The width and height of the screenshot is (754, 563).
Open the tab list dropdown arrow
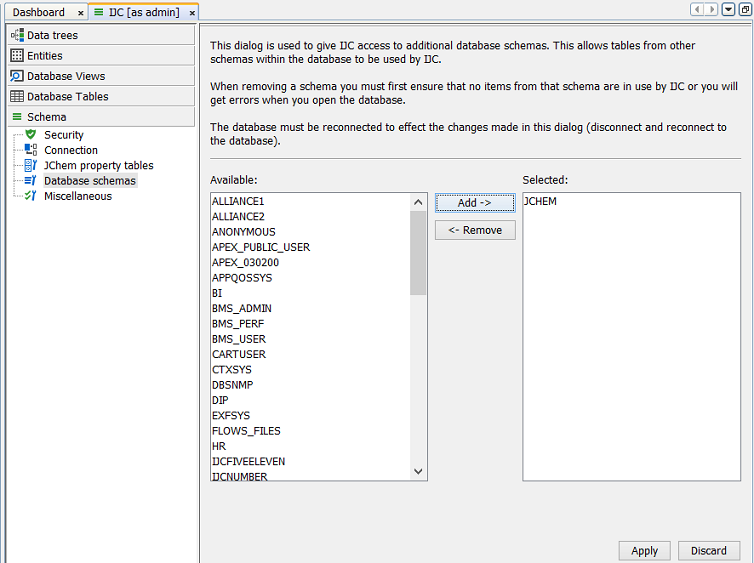coord(728,9)
